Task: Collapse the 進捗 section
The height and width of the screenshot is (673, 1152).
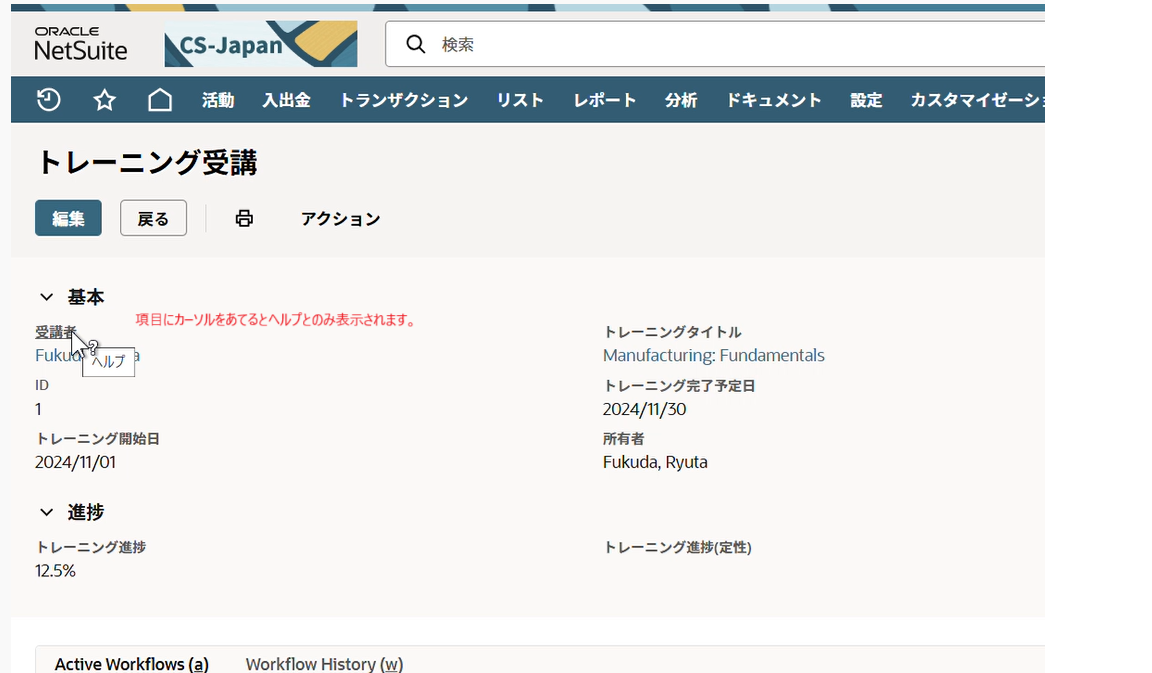Action: pos(46,512)
